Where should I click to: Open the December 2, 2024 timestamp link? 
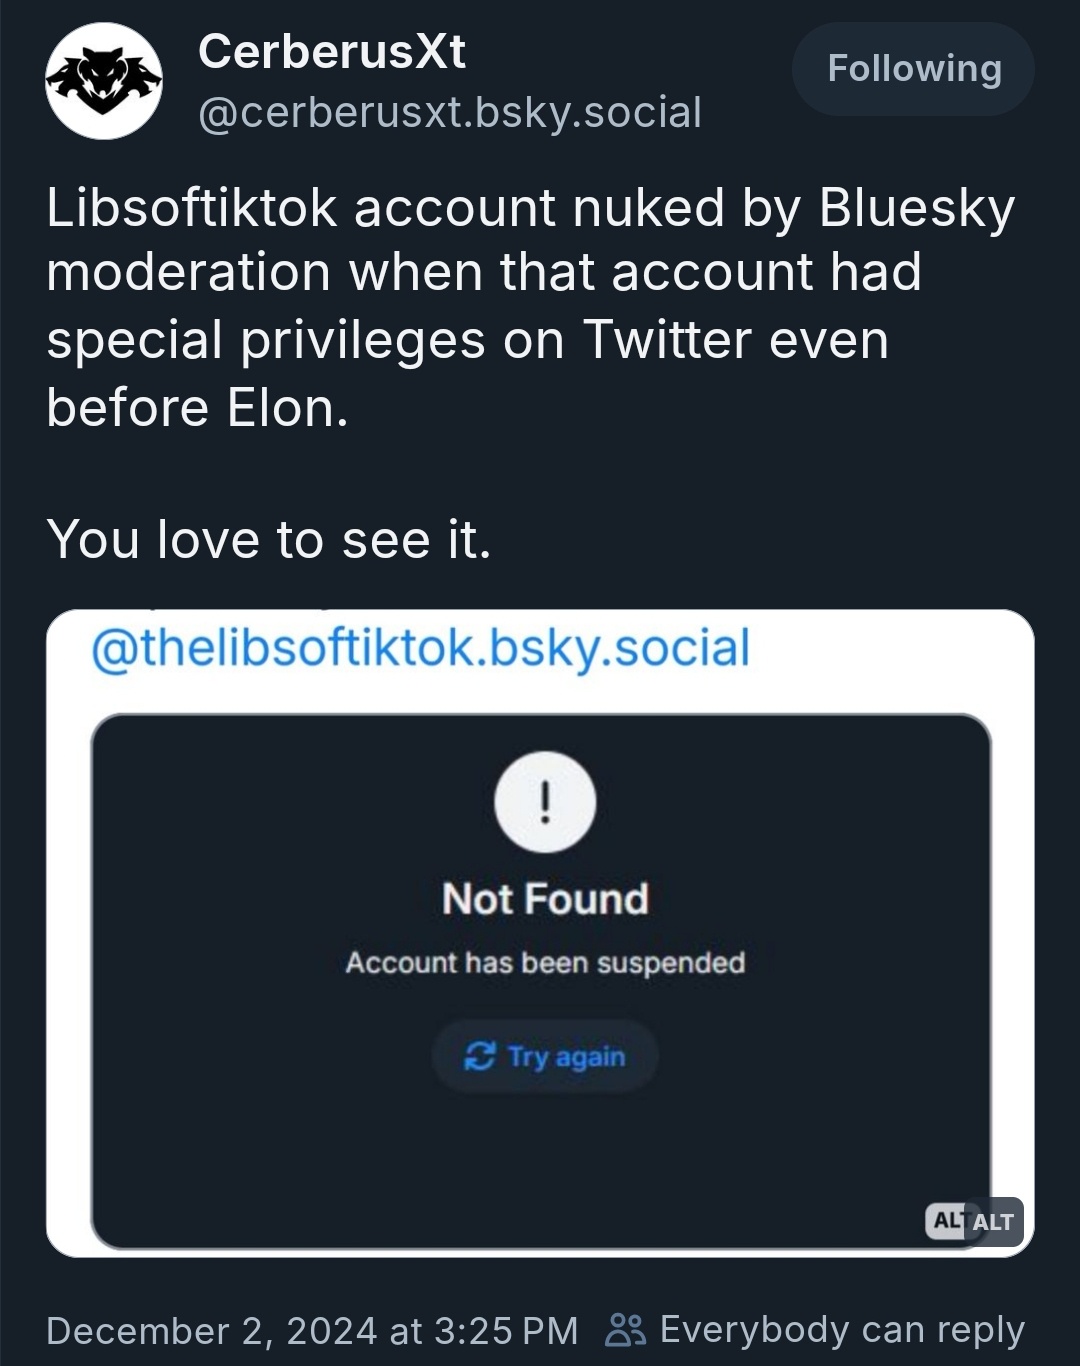coord(312,1331)
